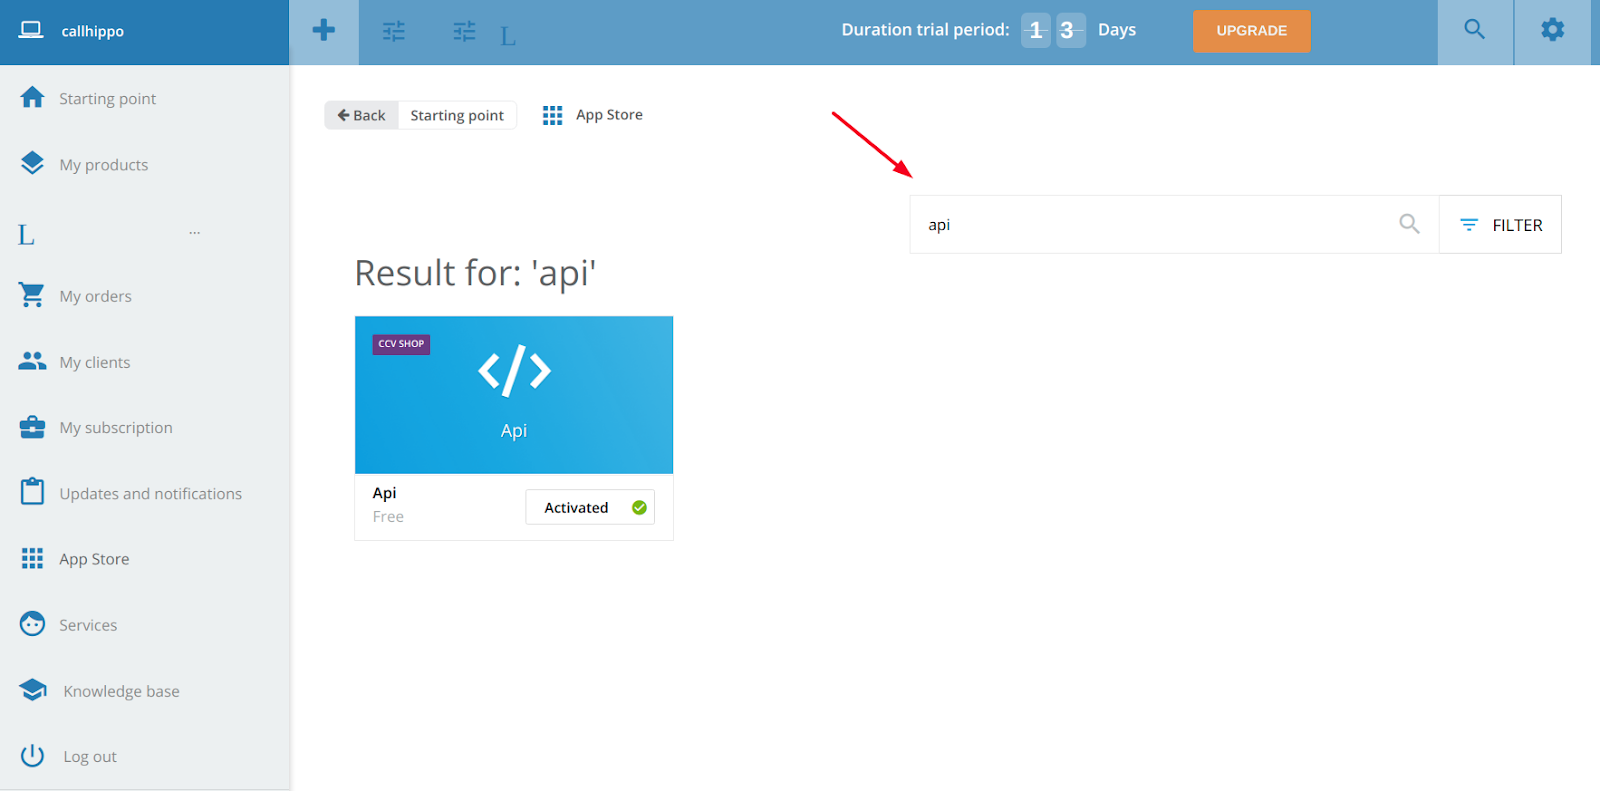Click the Duration trial period text
The height and width of the screenshot is (791, 1600).
coord(925,30)
